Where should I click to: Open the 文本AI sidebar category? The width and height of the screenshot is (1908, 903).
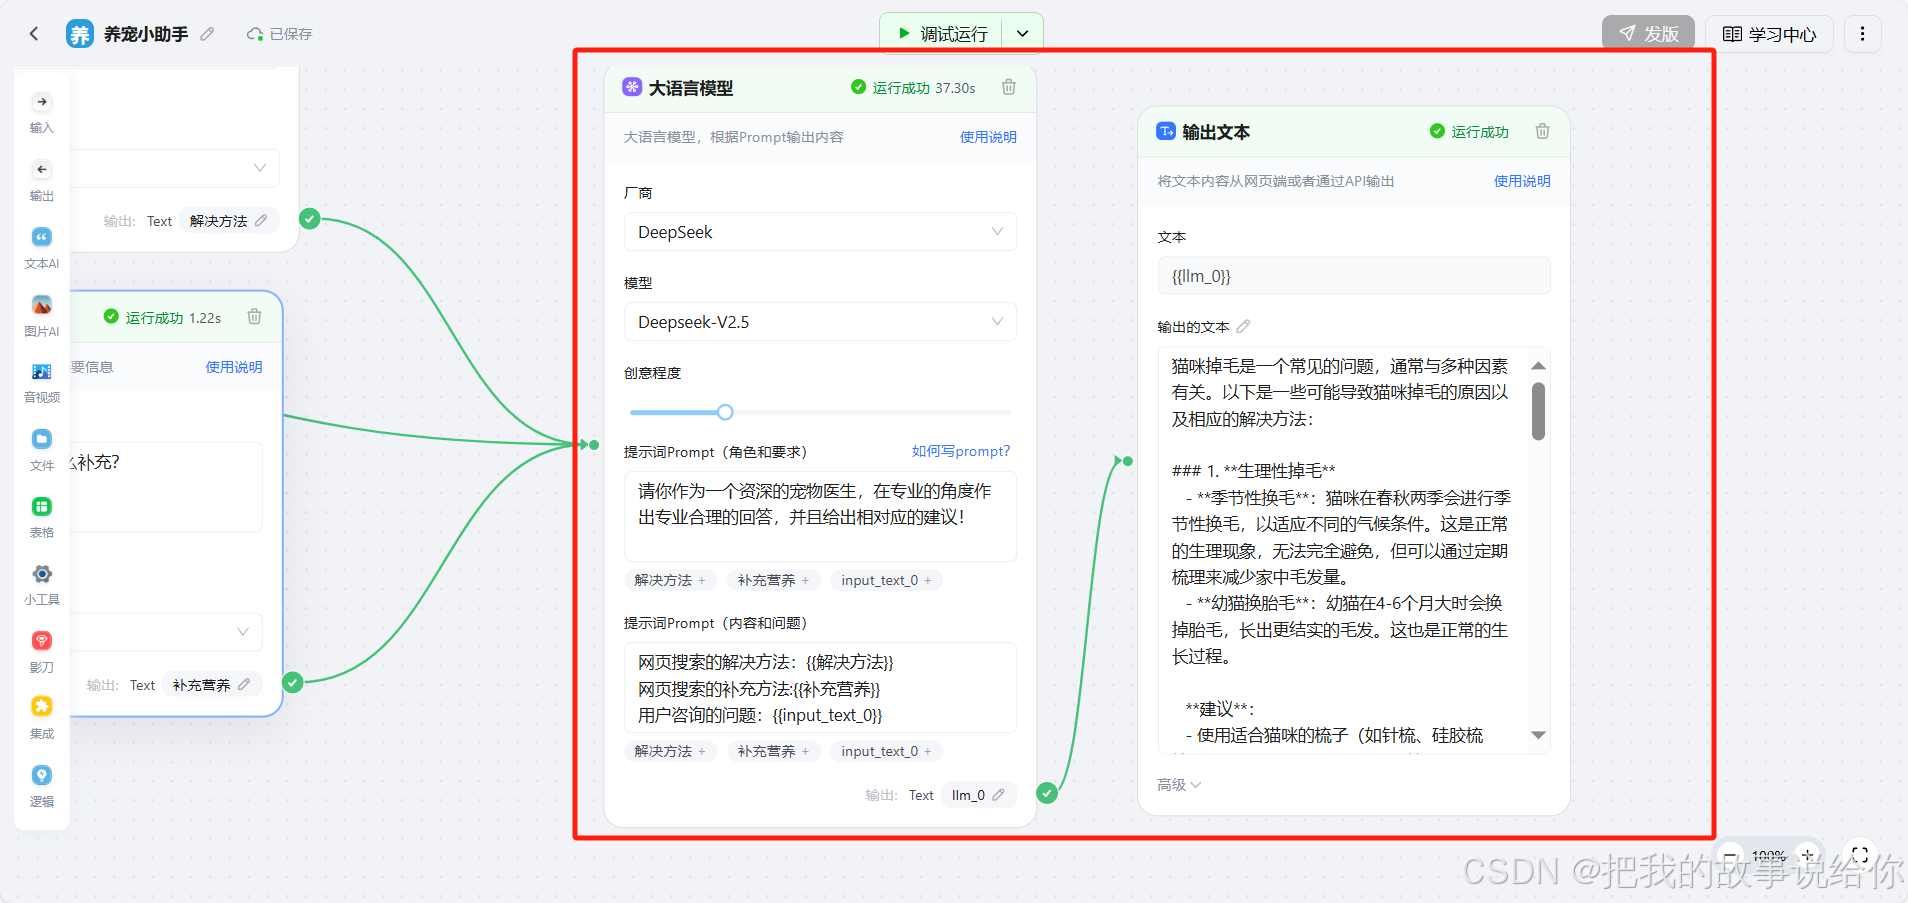[x=41, y=248]
